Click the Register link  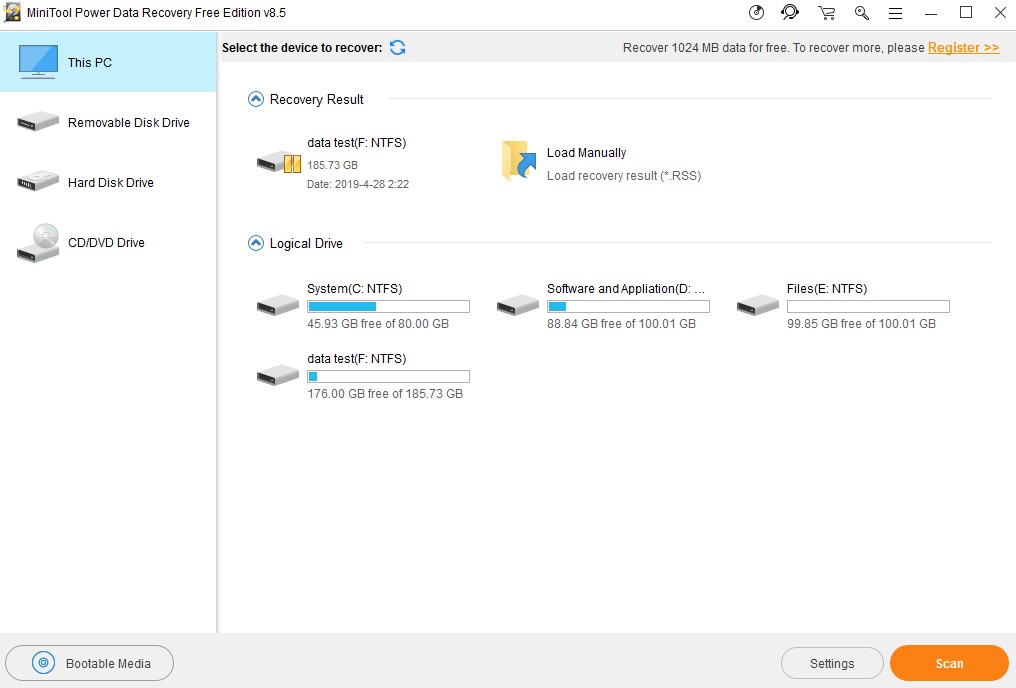tap(962, 47)
